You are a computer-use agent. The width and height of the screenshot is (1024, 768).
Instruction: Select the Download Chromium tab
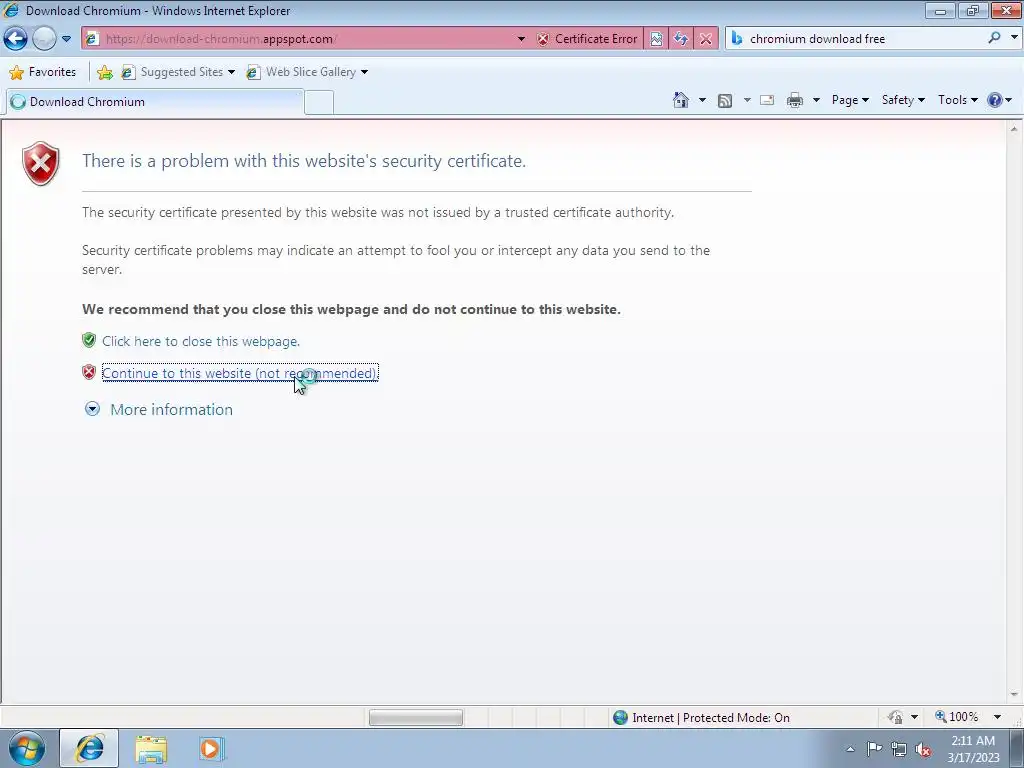pyautogui.click(x=154, y=102)
